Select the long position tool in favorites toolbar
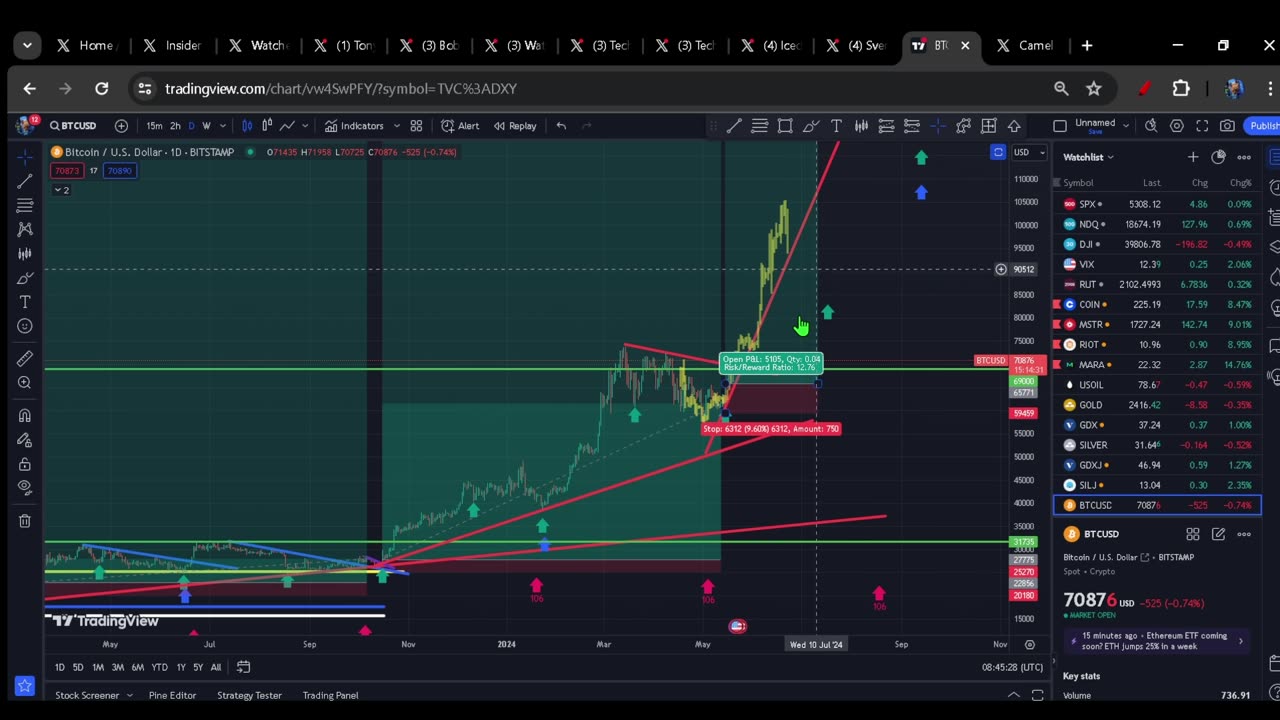This screenshot has width=1280, height=720. 887,126
